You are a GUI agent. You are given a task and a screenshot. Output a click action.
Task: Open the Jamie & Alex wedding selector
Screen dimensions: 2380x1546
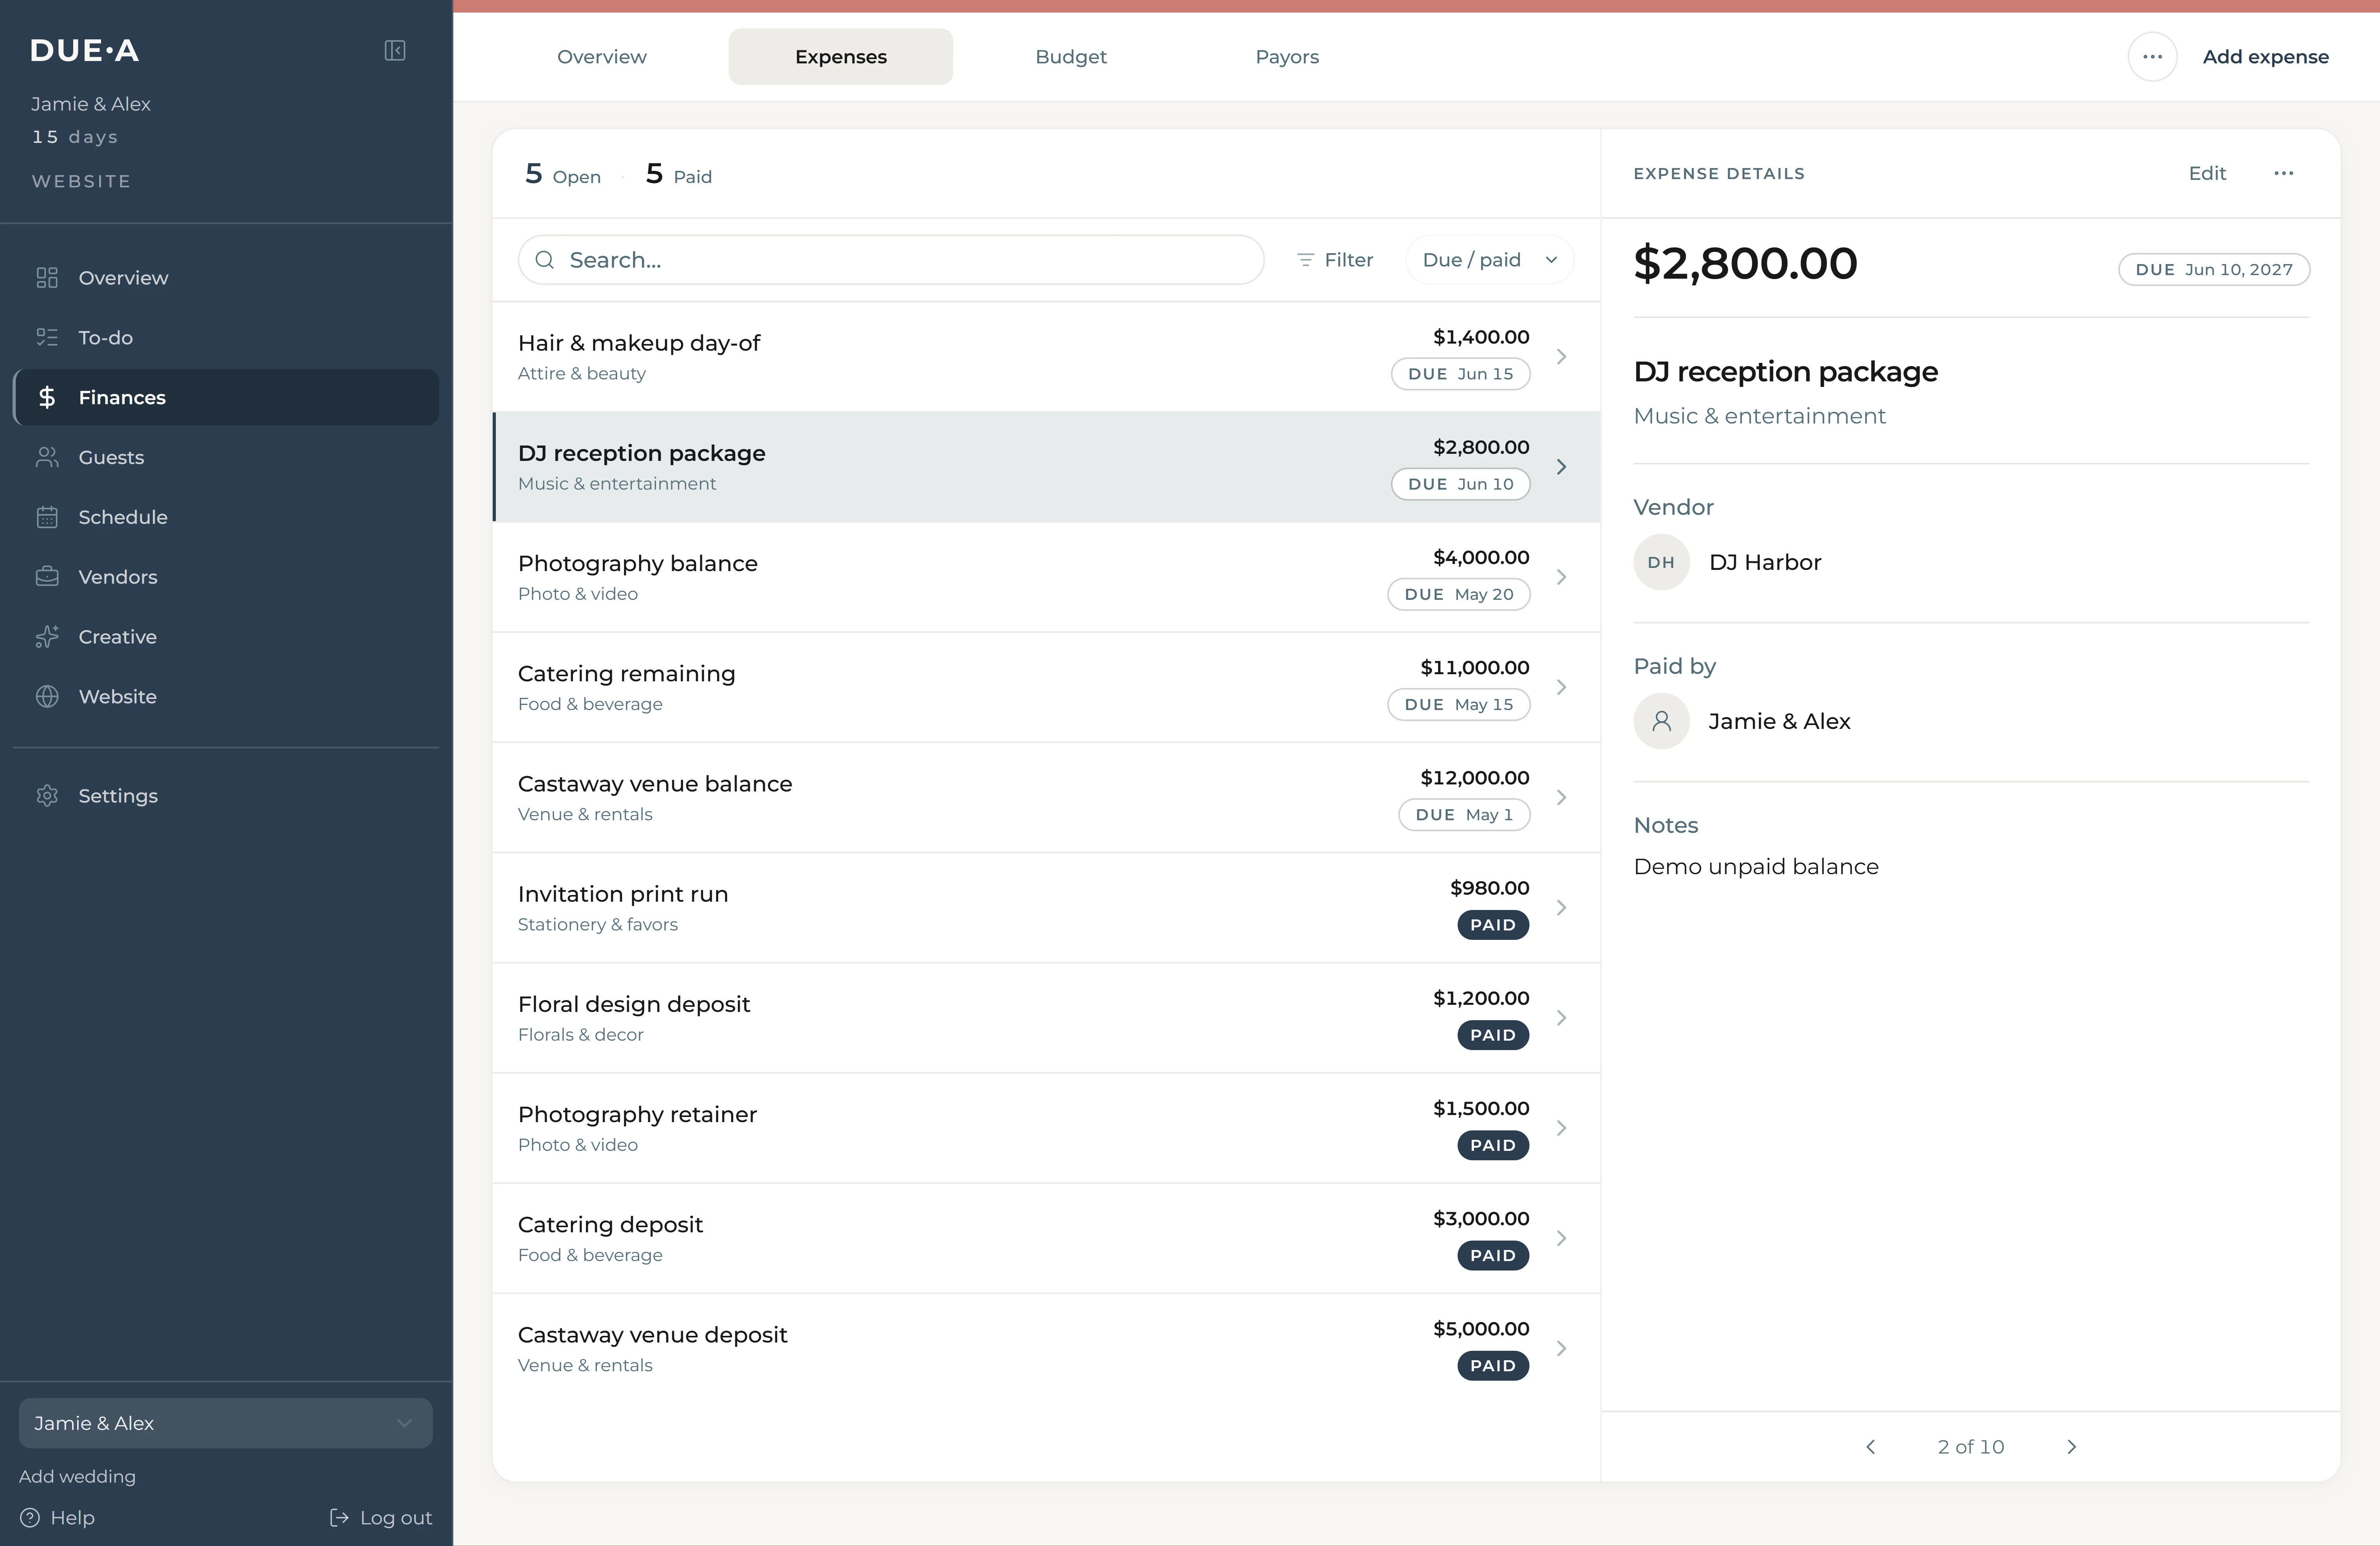click(x=226, y=1423)
